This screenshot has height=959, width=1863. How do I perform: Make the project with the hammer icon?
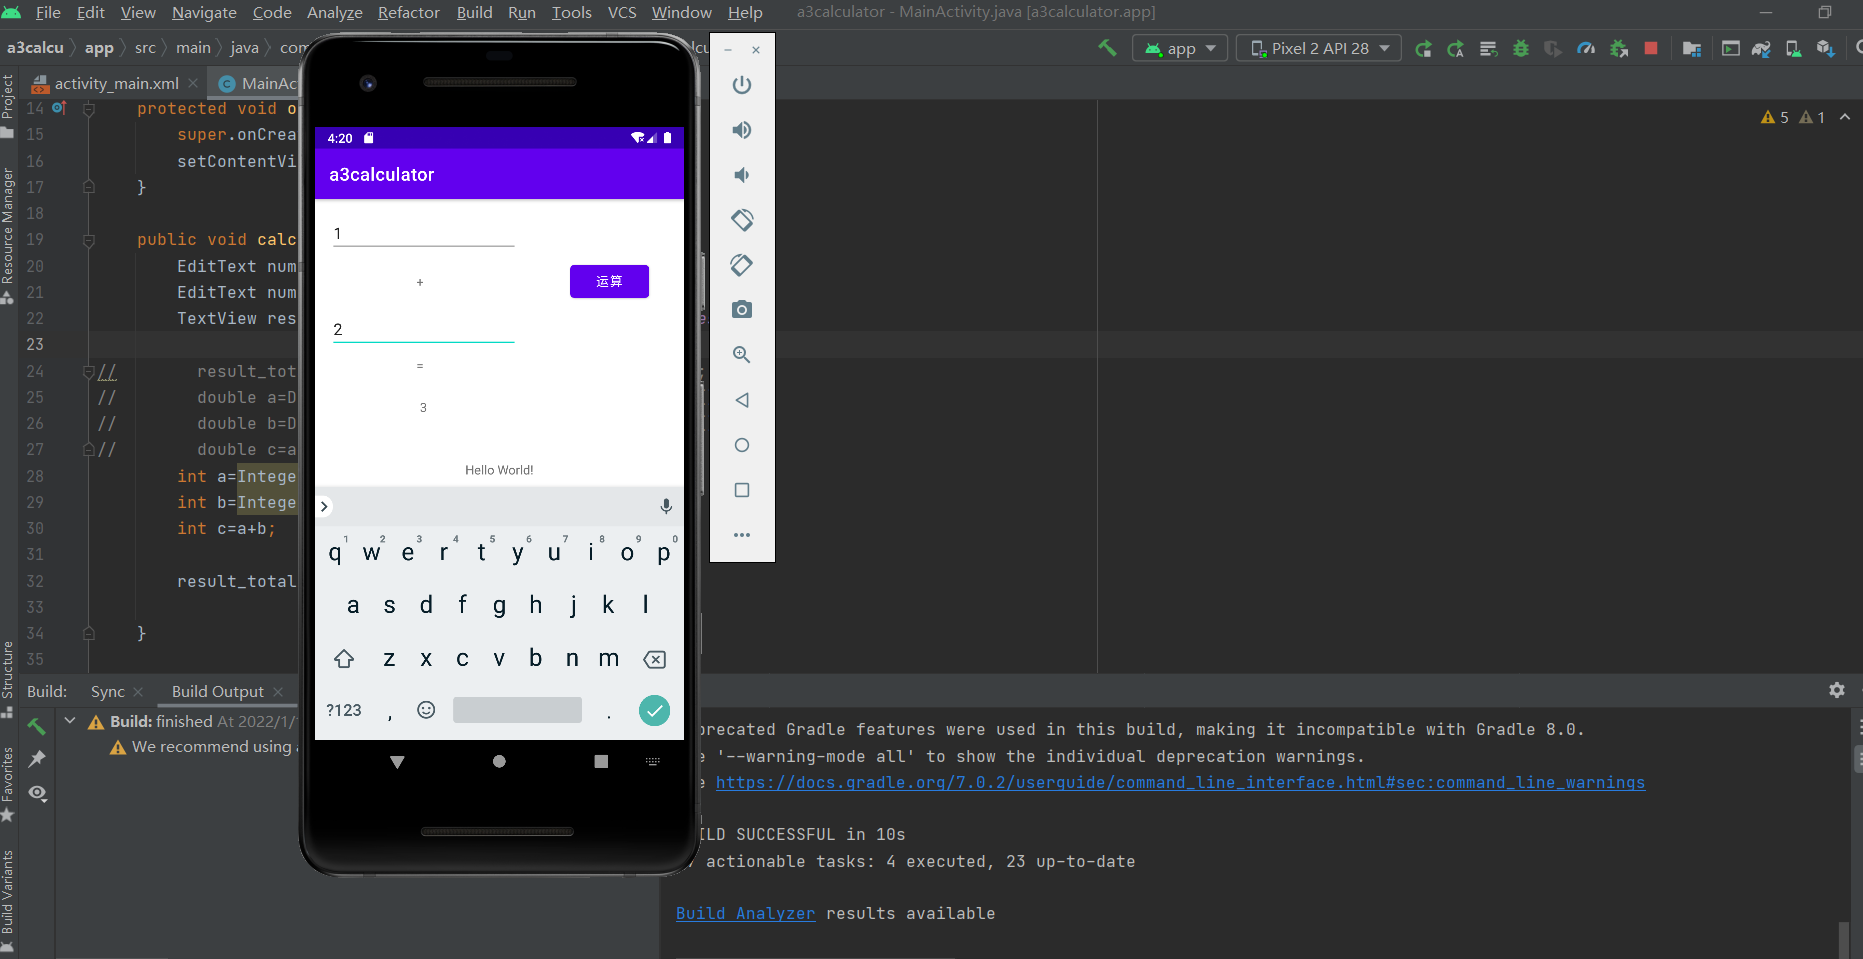[1106, 47]
